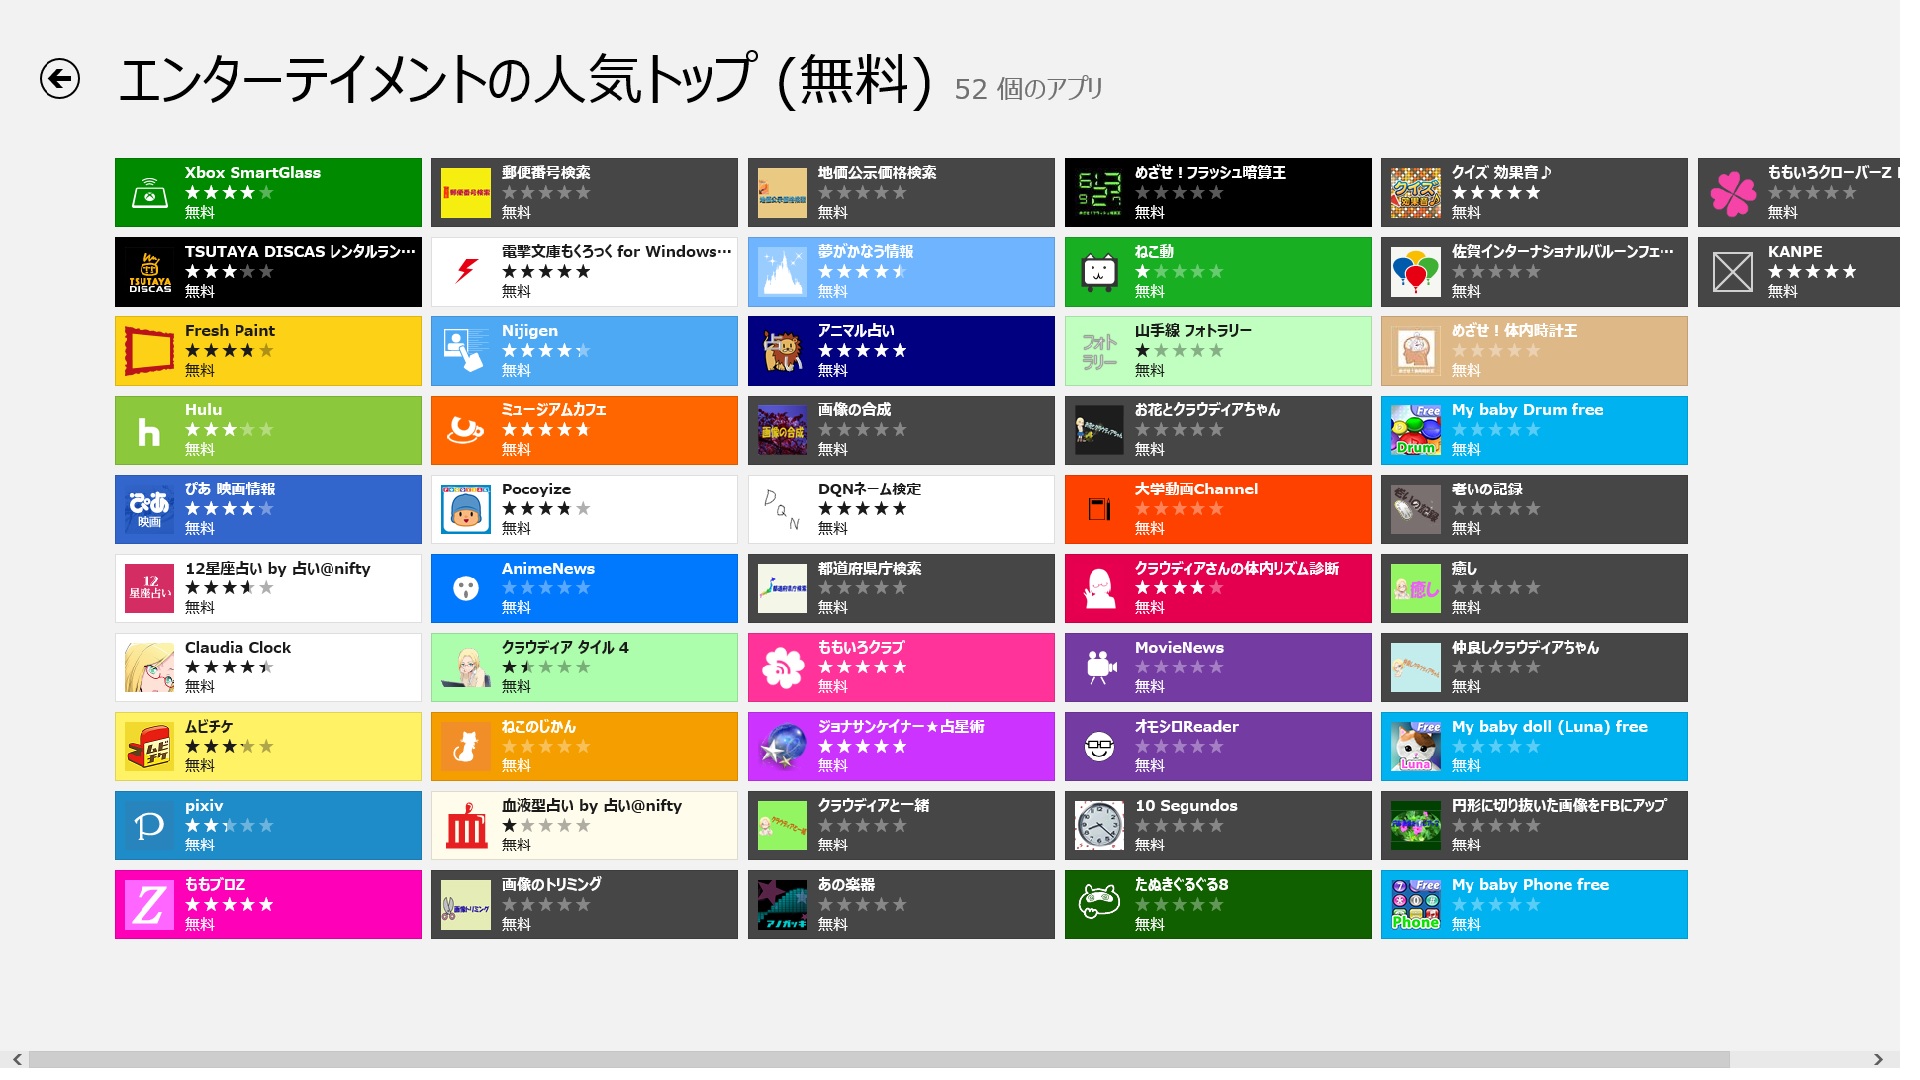Viewport: 1920px width, 1080px height.
Task: Click the Hulu app icon
Action: [x=149, y=431]
